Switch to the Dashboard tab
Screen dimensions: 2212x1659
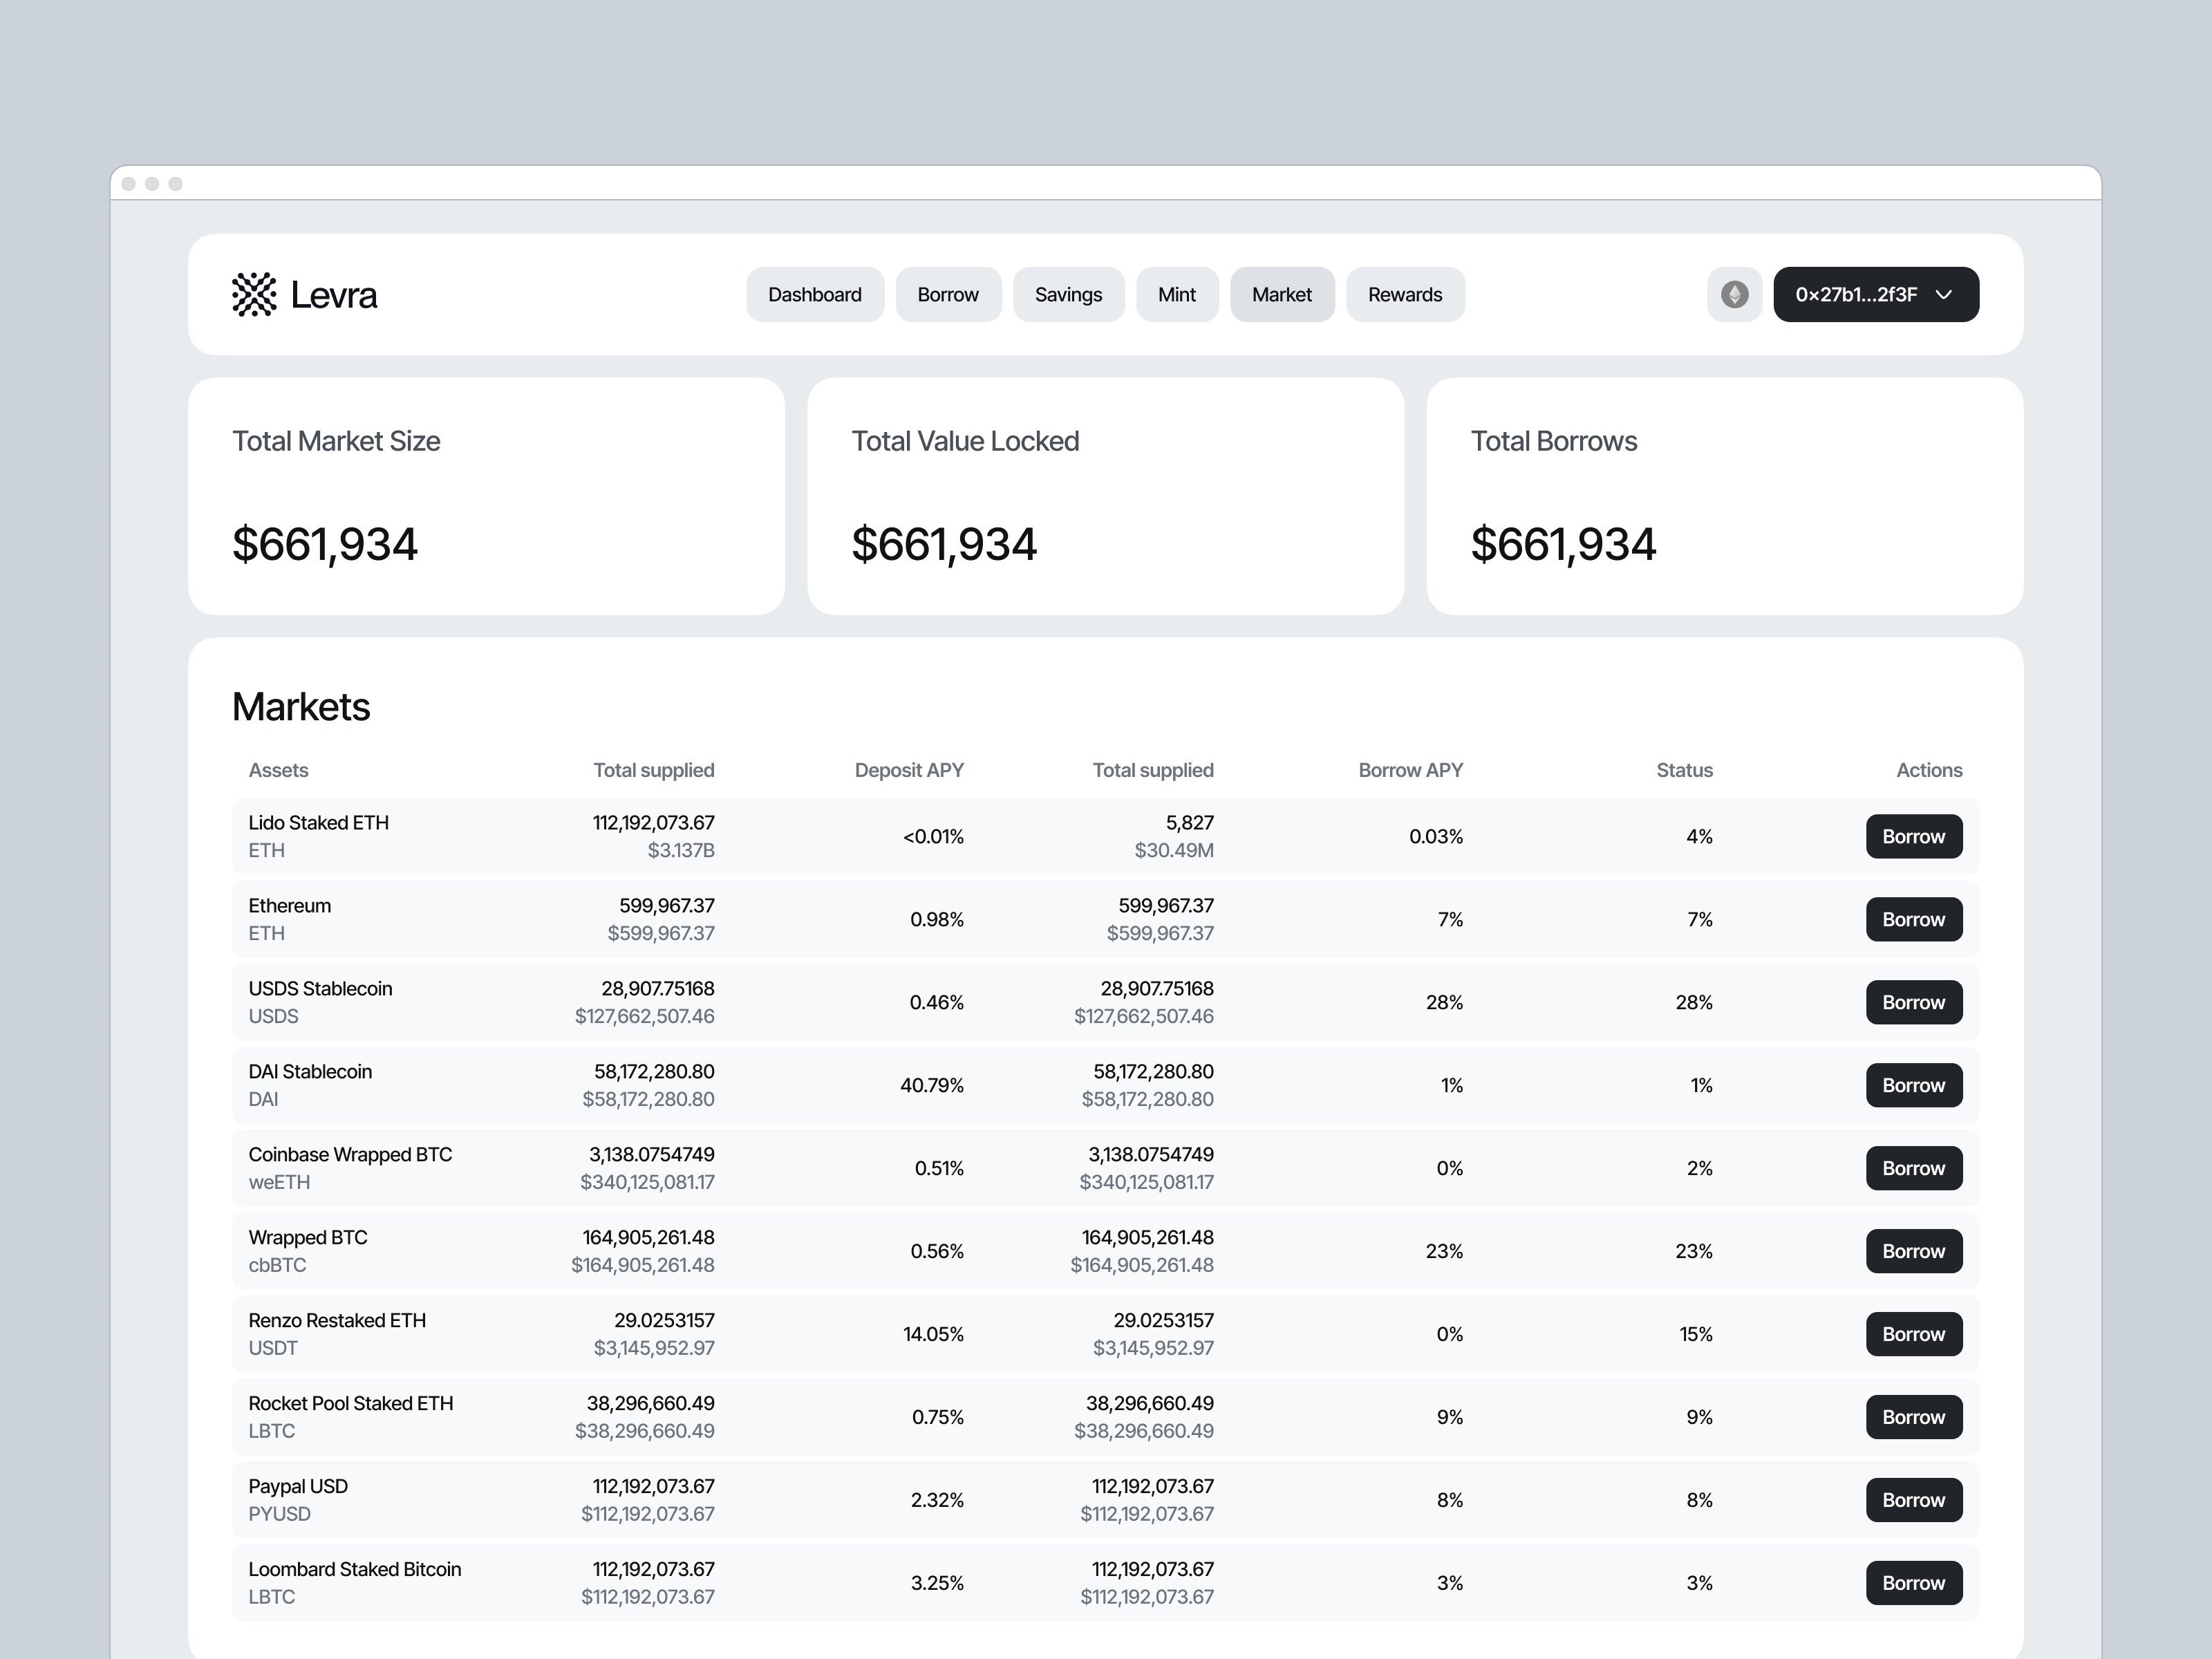[x=814, y=294]
